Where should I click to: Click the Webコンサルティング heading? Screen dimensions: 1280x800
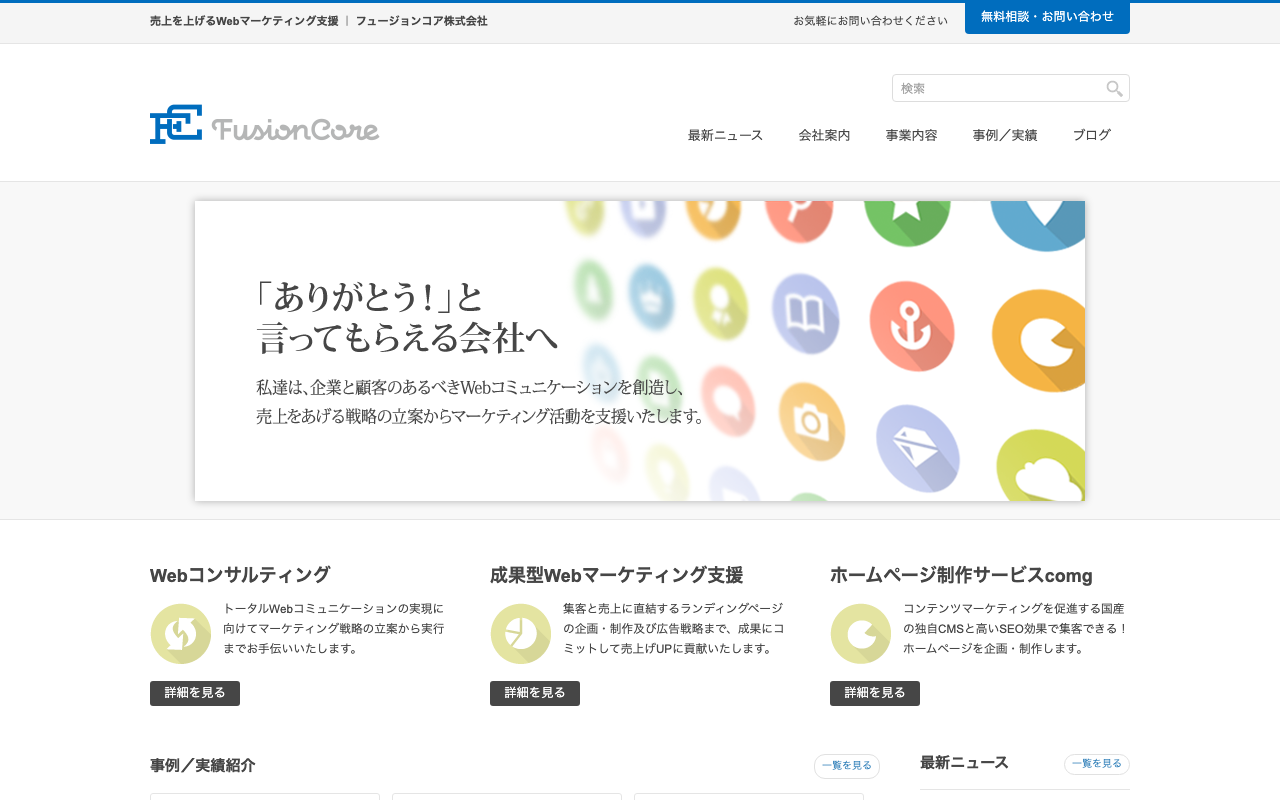[240, 575]
